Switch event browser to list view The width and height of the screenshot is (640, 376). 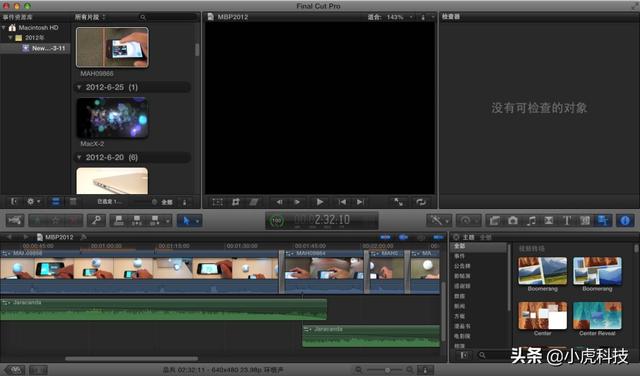coord(73,201)
